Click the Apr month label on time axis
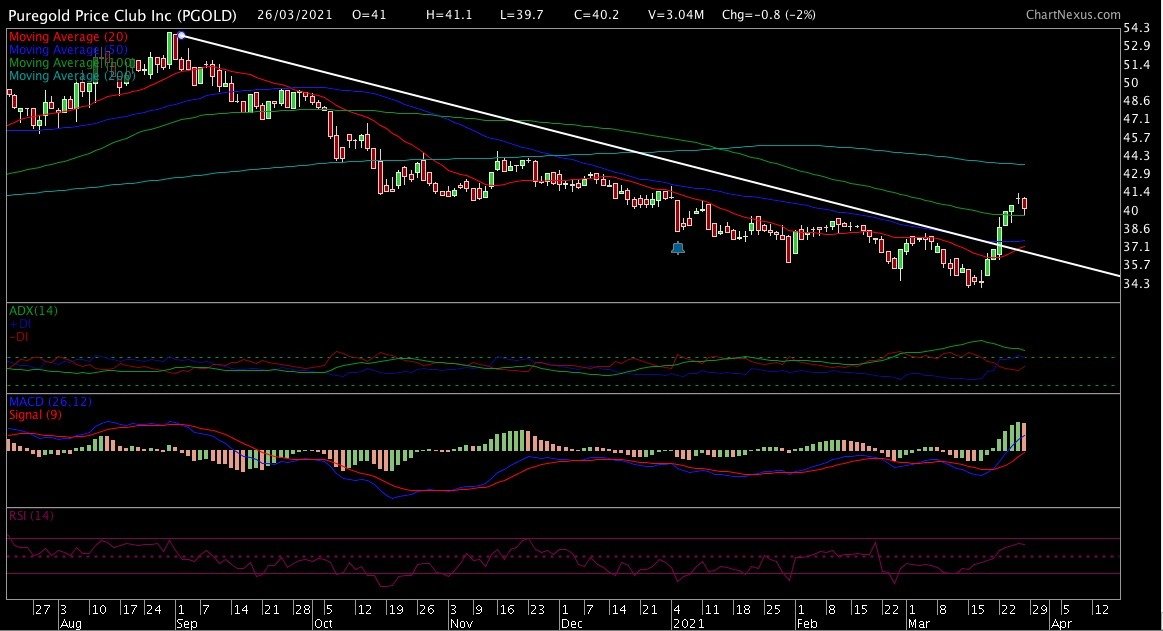This screenshot has height=631, width=1163. click(1061, 624)
